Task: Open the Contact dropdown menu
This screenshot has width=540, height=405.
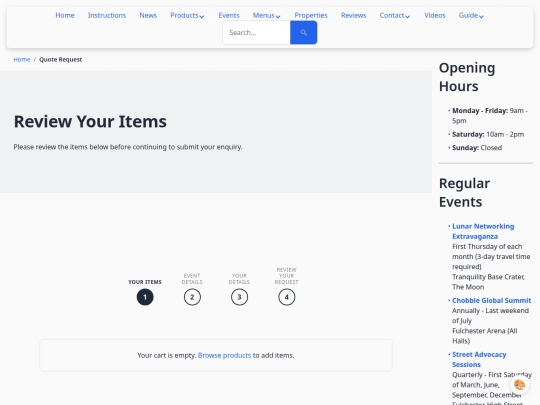Action: (x=395, y=15)
